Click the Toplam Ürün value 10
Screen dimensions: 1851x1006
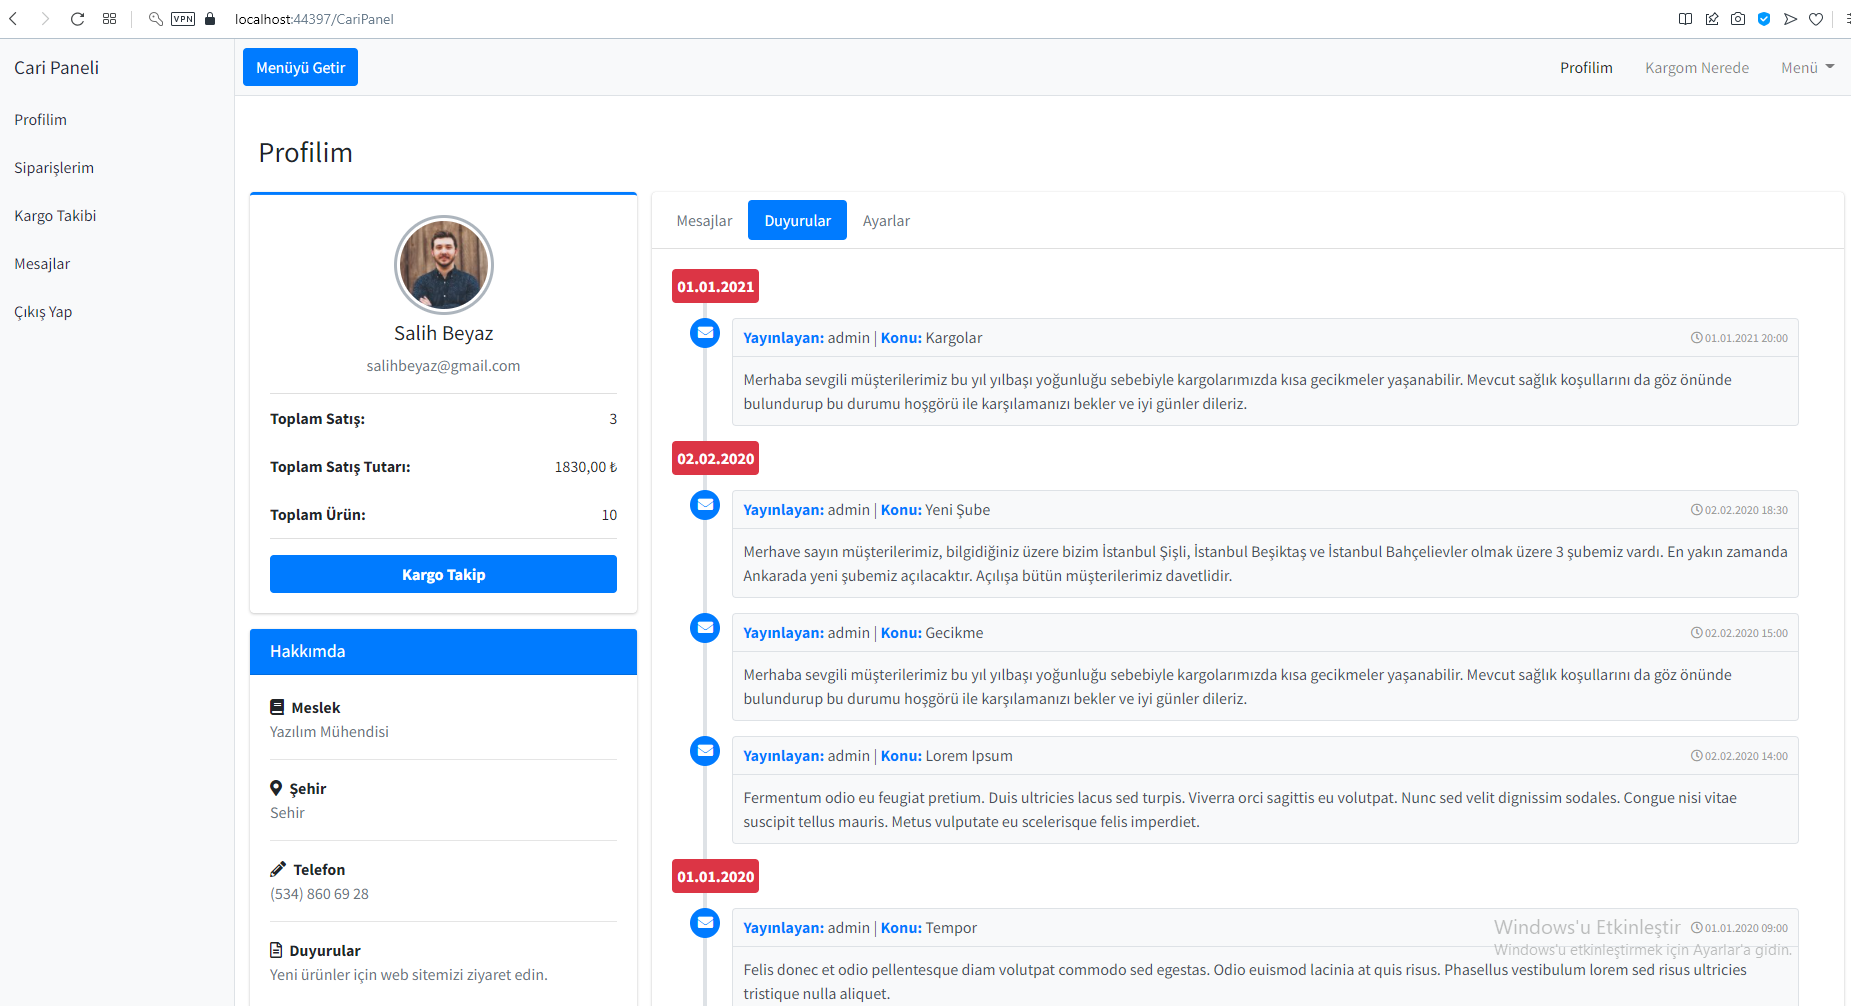click(x=609, y=515)
